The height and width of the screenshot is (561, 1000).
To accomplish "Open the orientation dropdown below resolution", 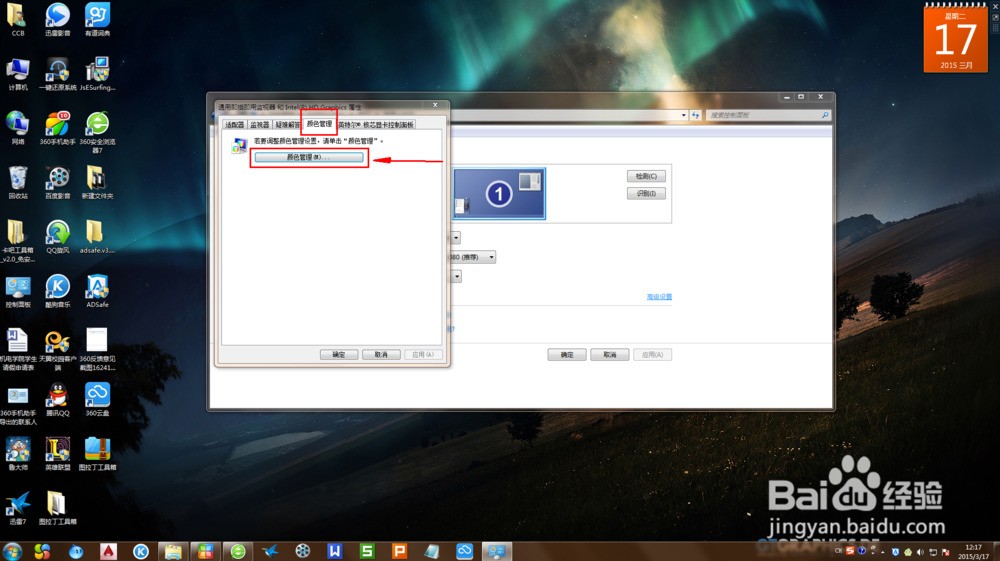I will click(456, 276).
